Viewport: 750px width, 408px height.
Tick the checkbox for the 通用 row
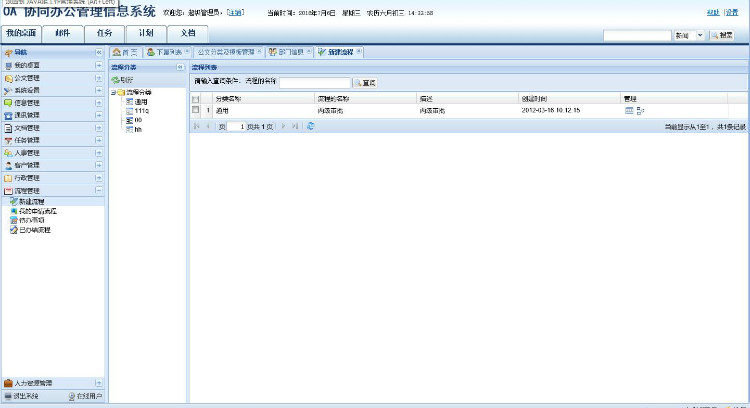196,110
